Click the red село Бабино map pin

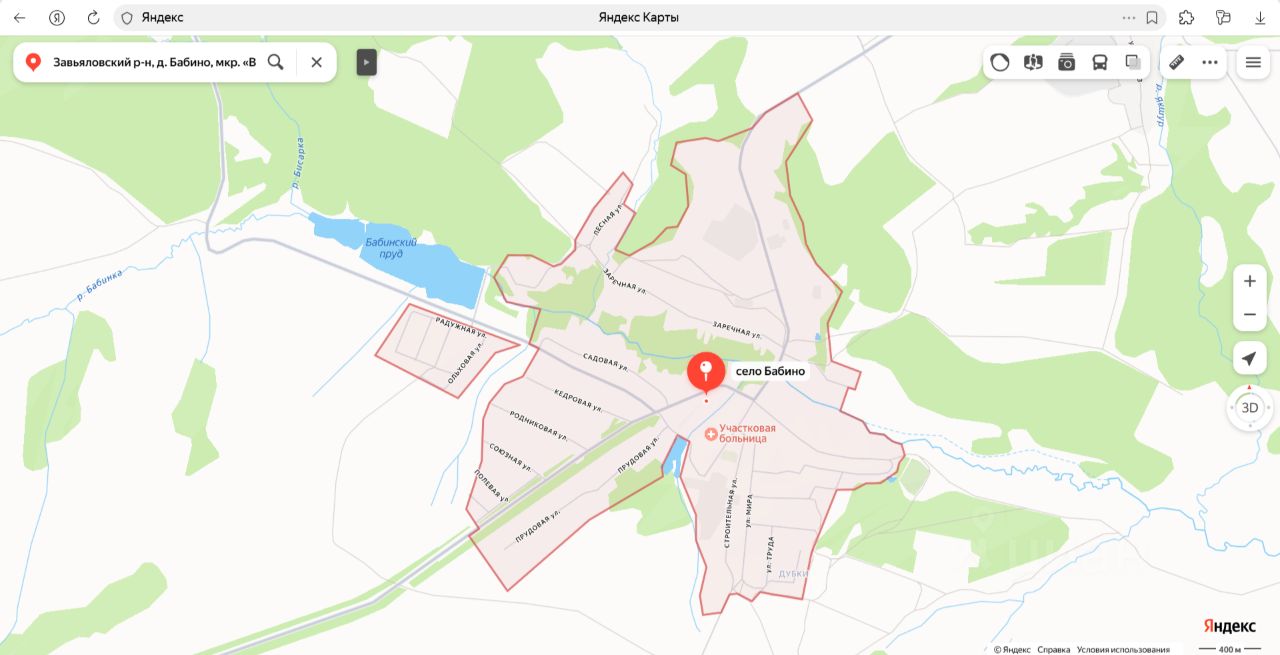click(706, 373)
